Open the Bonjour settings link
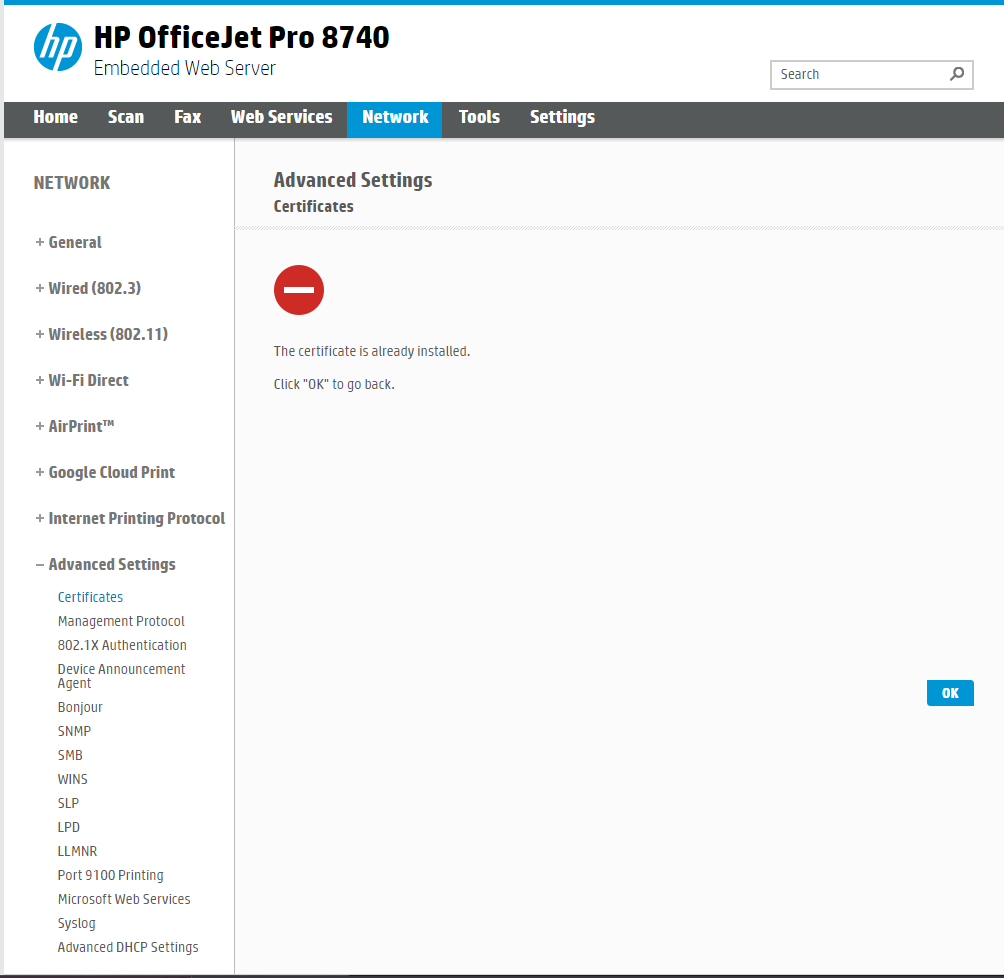 pyautogui.click(x=80, y=707)
